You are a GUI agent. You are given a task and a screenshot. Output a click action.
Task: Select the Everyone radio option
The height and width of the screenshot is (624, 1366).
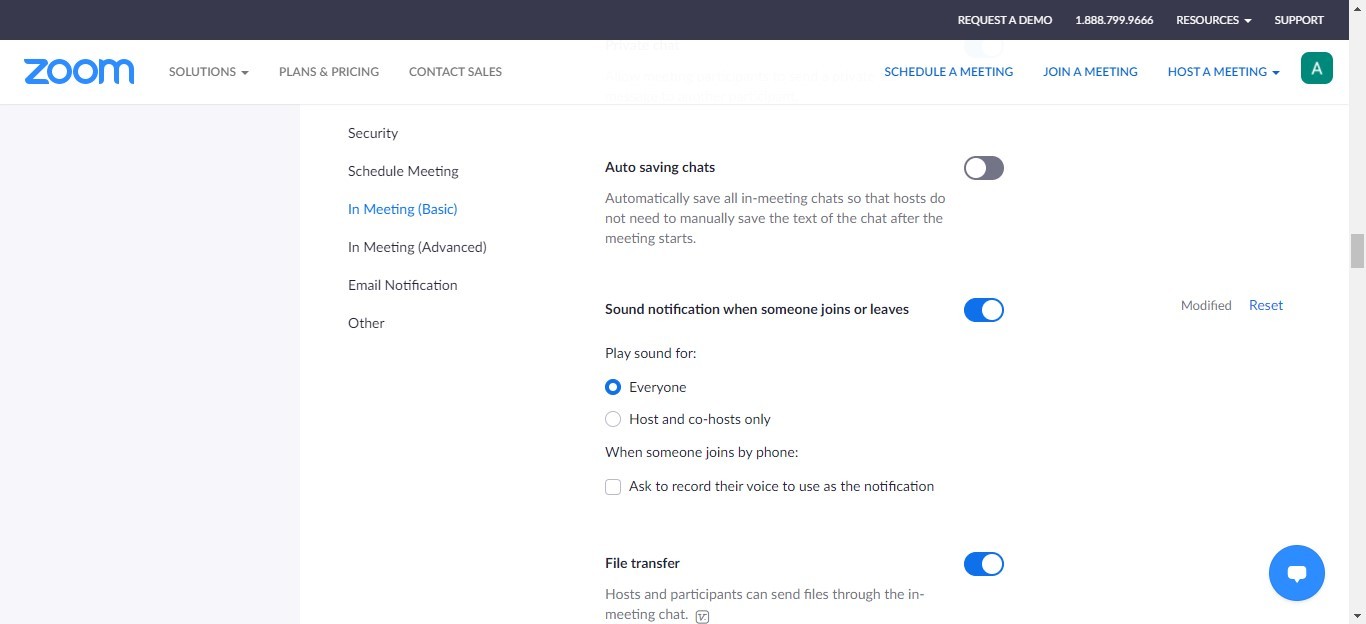(613, 387)
